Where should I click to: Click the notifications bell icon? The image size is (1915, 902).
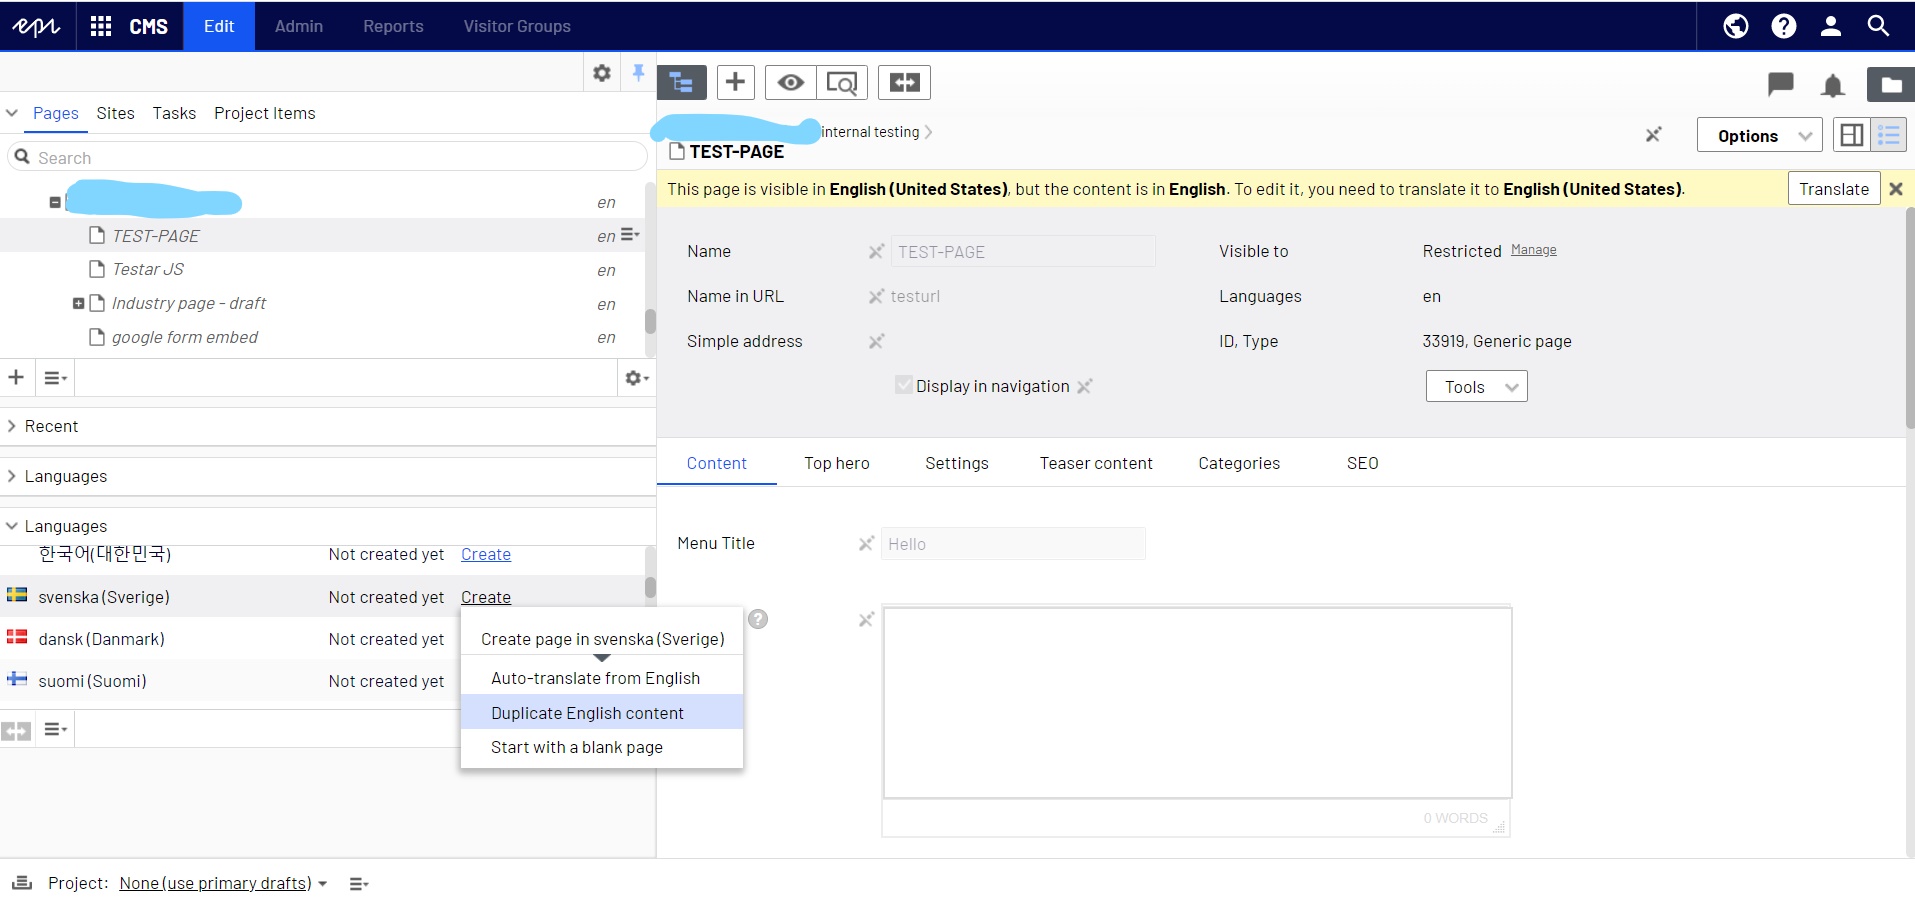1832,85
